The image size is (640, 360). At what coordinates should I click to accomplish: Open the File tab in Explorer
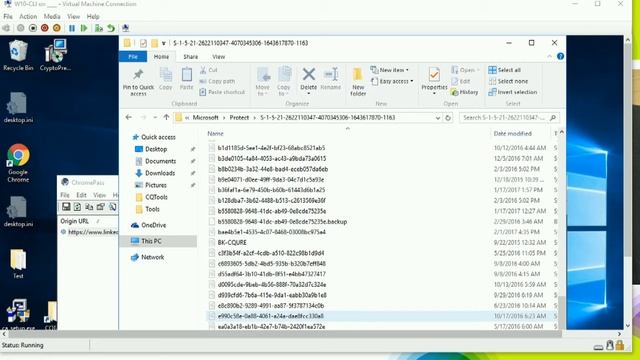tap(133, 57)
